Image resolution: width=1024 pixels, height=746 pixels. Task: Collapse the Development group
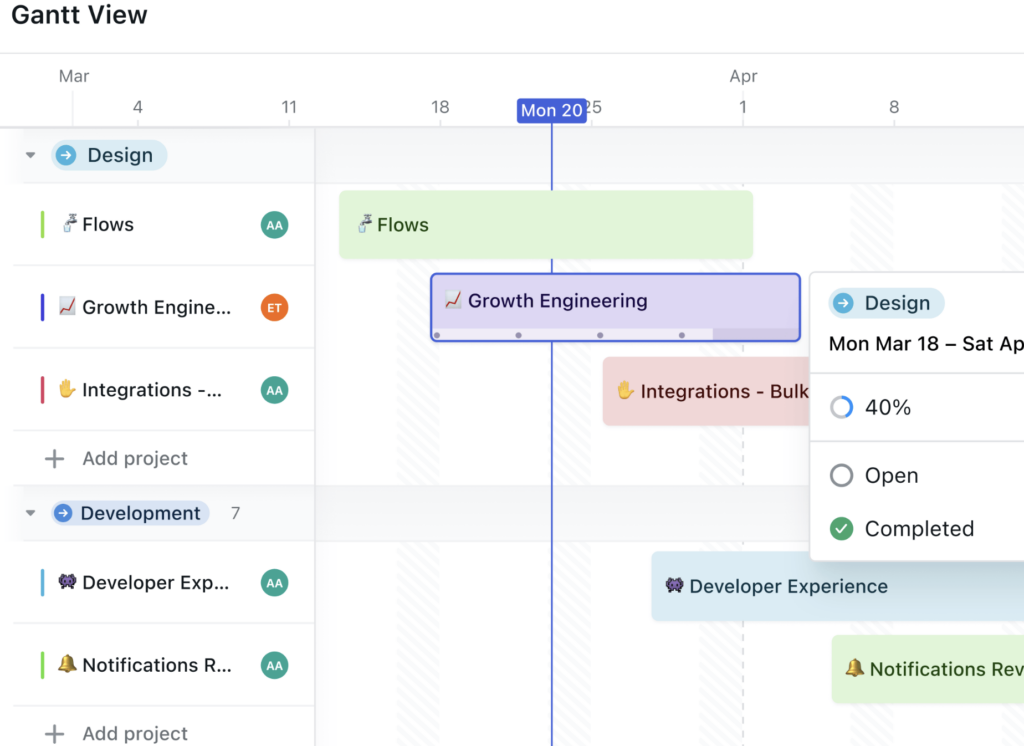pos(29,513)
